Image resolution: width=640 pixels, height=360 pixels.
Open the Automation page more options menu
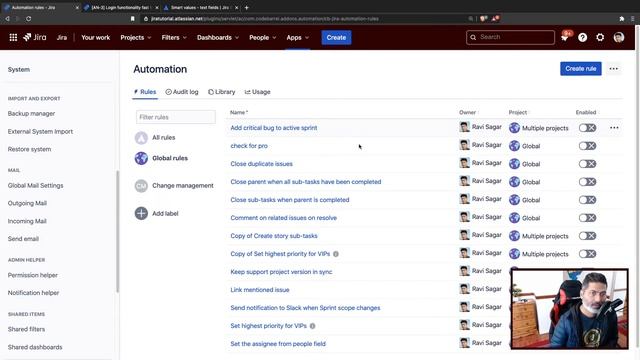[613, 69]
